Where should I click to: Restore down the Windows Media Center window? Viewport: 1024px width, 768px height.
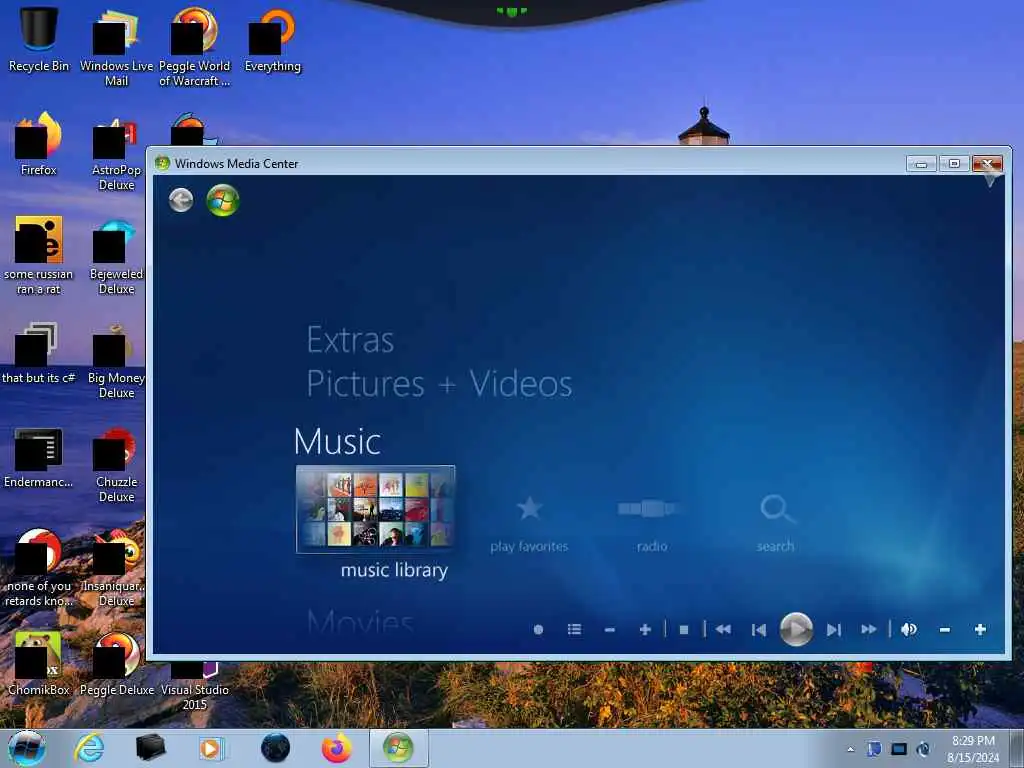(954, 163)
